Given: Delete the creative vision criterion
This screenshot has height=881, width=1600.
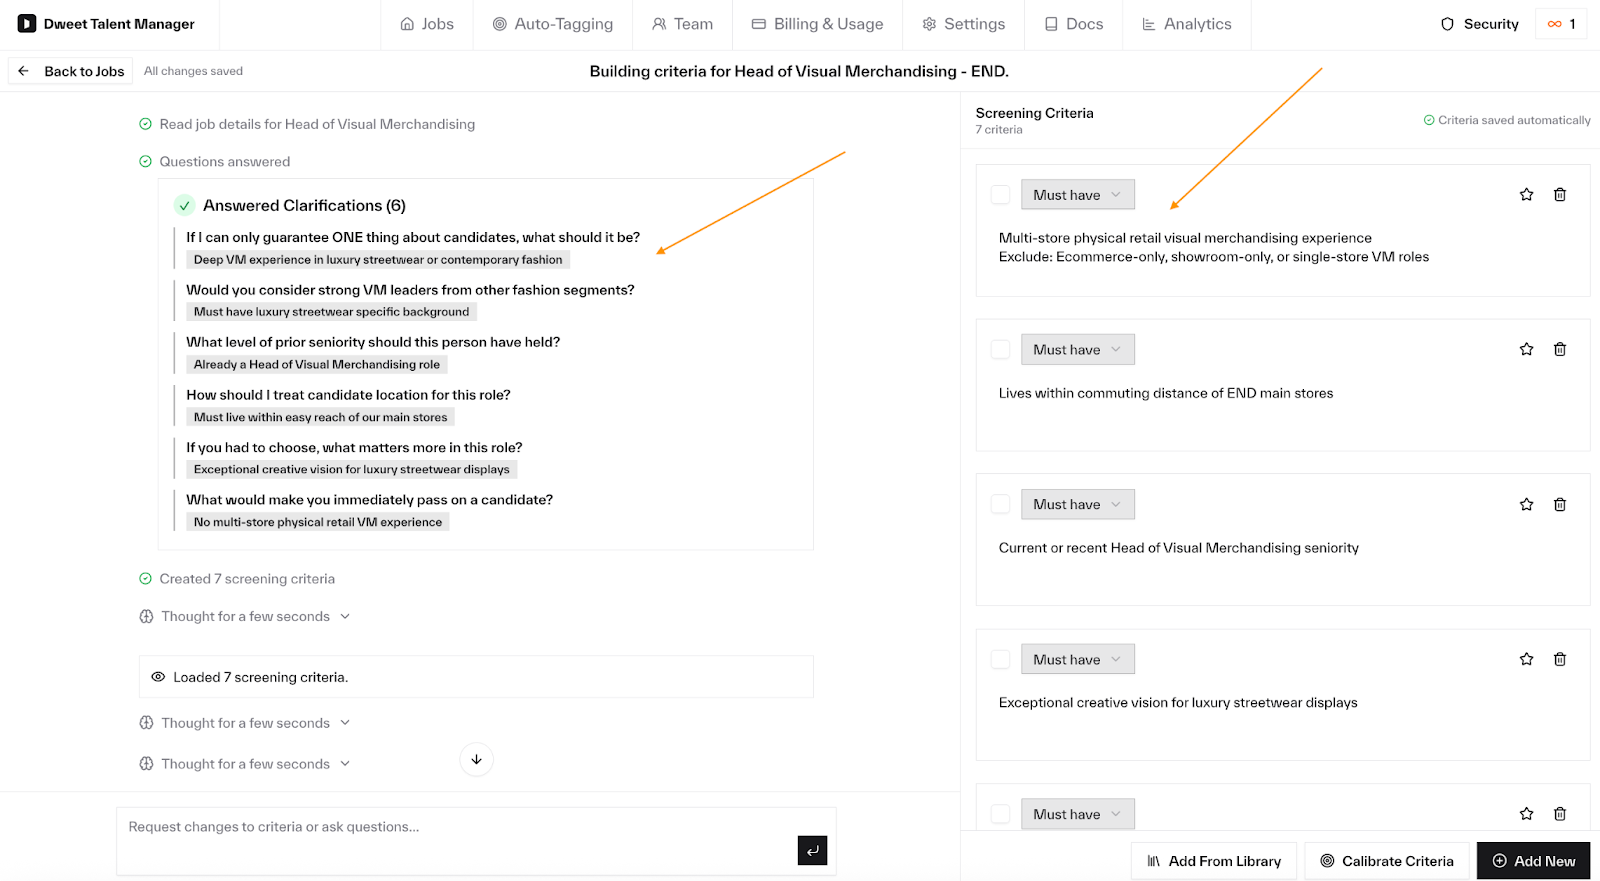Looking at the screenshot, I should (x=1559, y=659).
